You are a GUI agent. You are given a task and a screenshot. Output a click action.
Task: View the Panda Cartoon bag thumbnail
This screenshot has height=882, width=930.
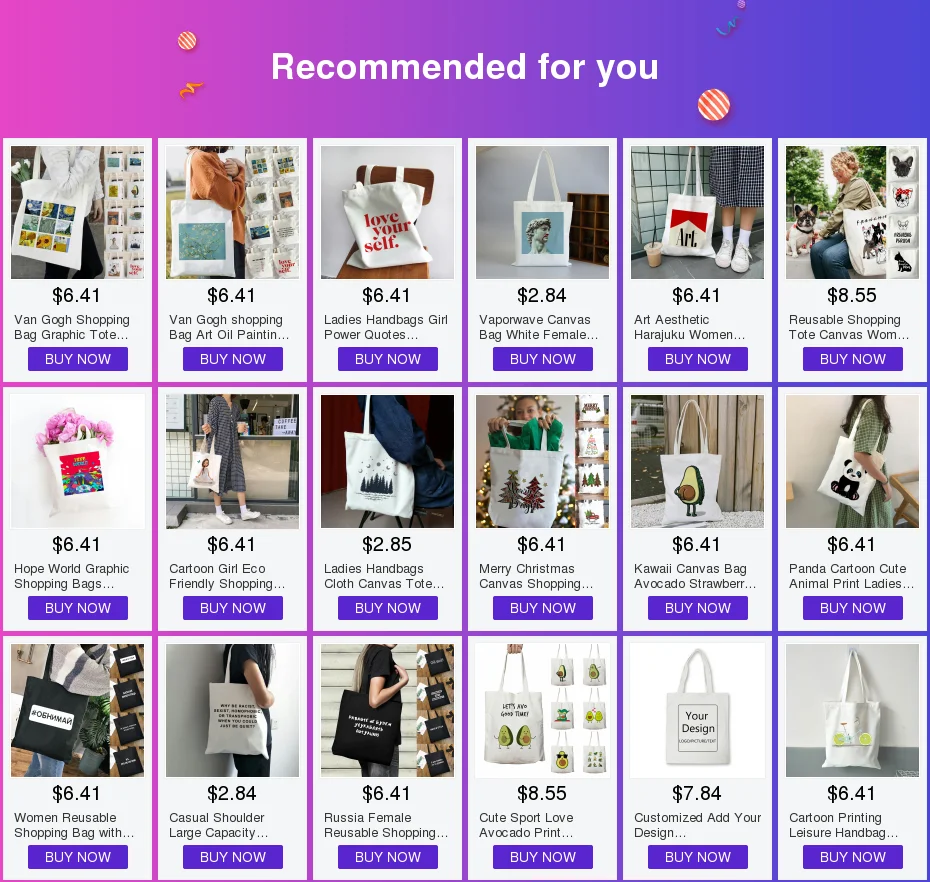point(852,461)
